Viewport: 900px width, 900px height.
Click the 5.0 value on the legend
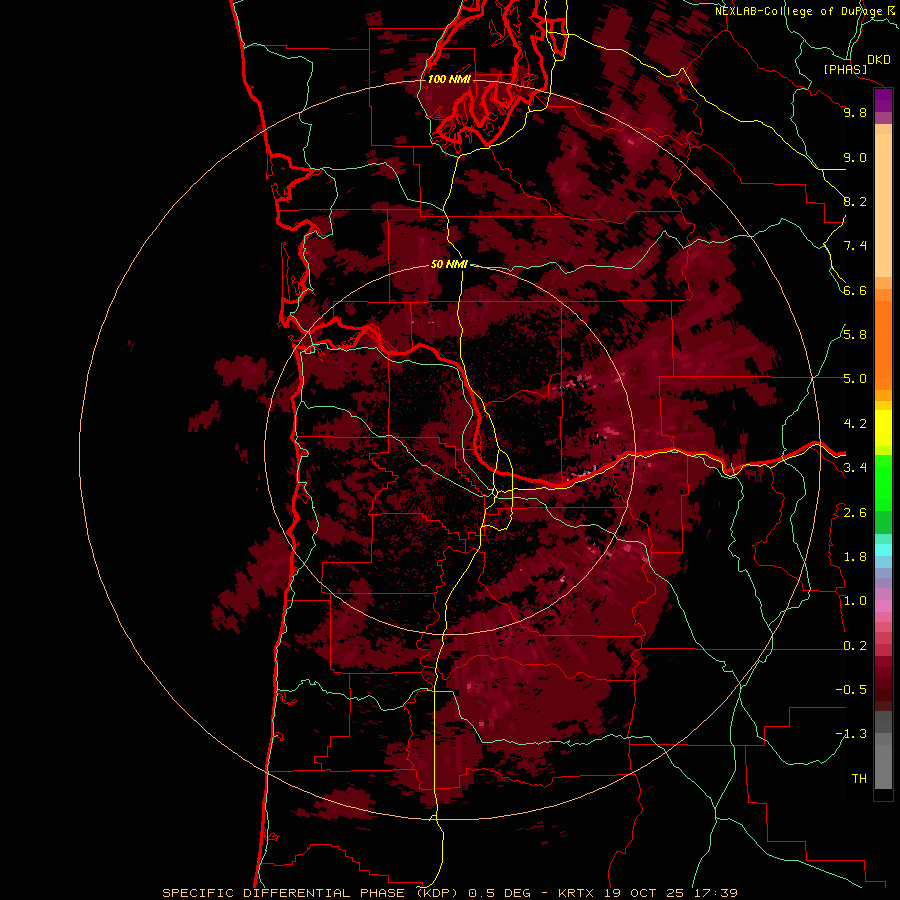855,379
